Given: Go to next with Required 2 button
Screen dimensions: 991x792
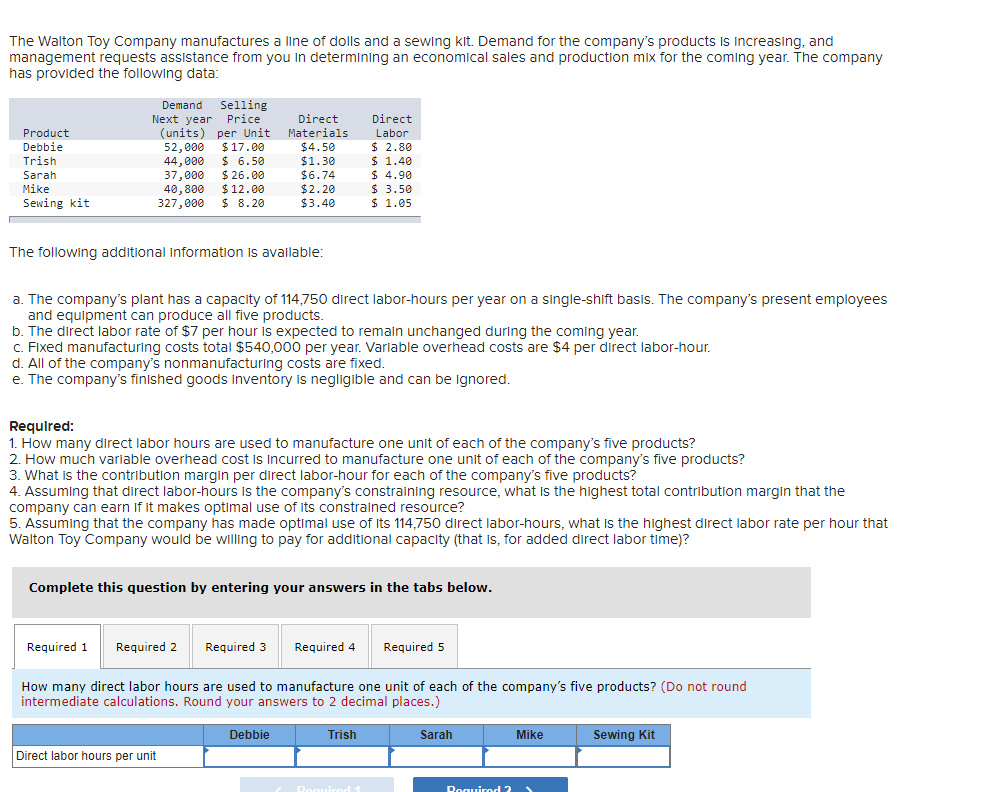Looking at the screenshot, I should tap(490, 785).
